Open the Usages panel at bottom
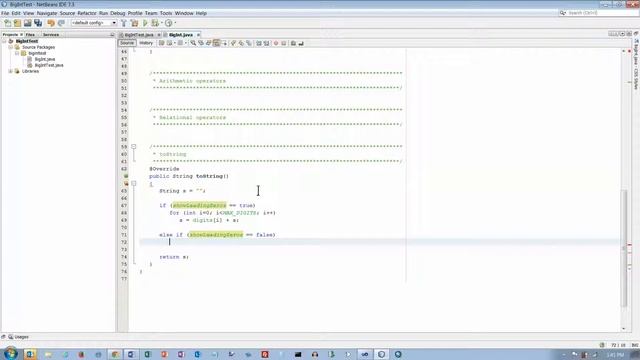 18,337
